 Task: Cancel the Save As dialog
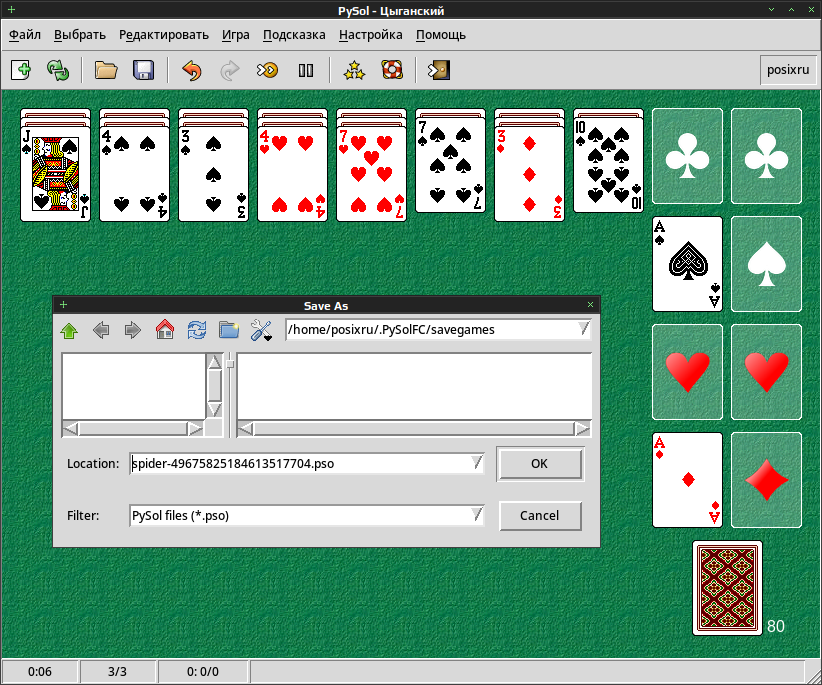point(540,516)
